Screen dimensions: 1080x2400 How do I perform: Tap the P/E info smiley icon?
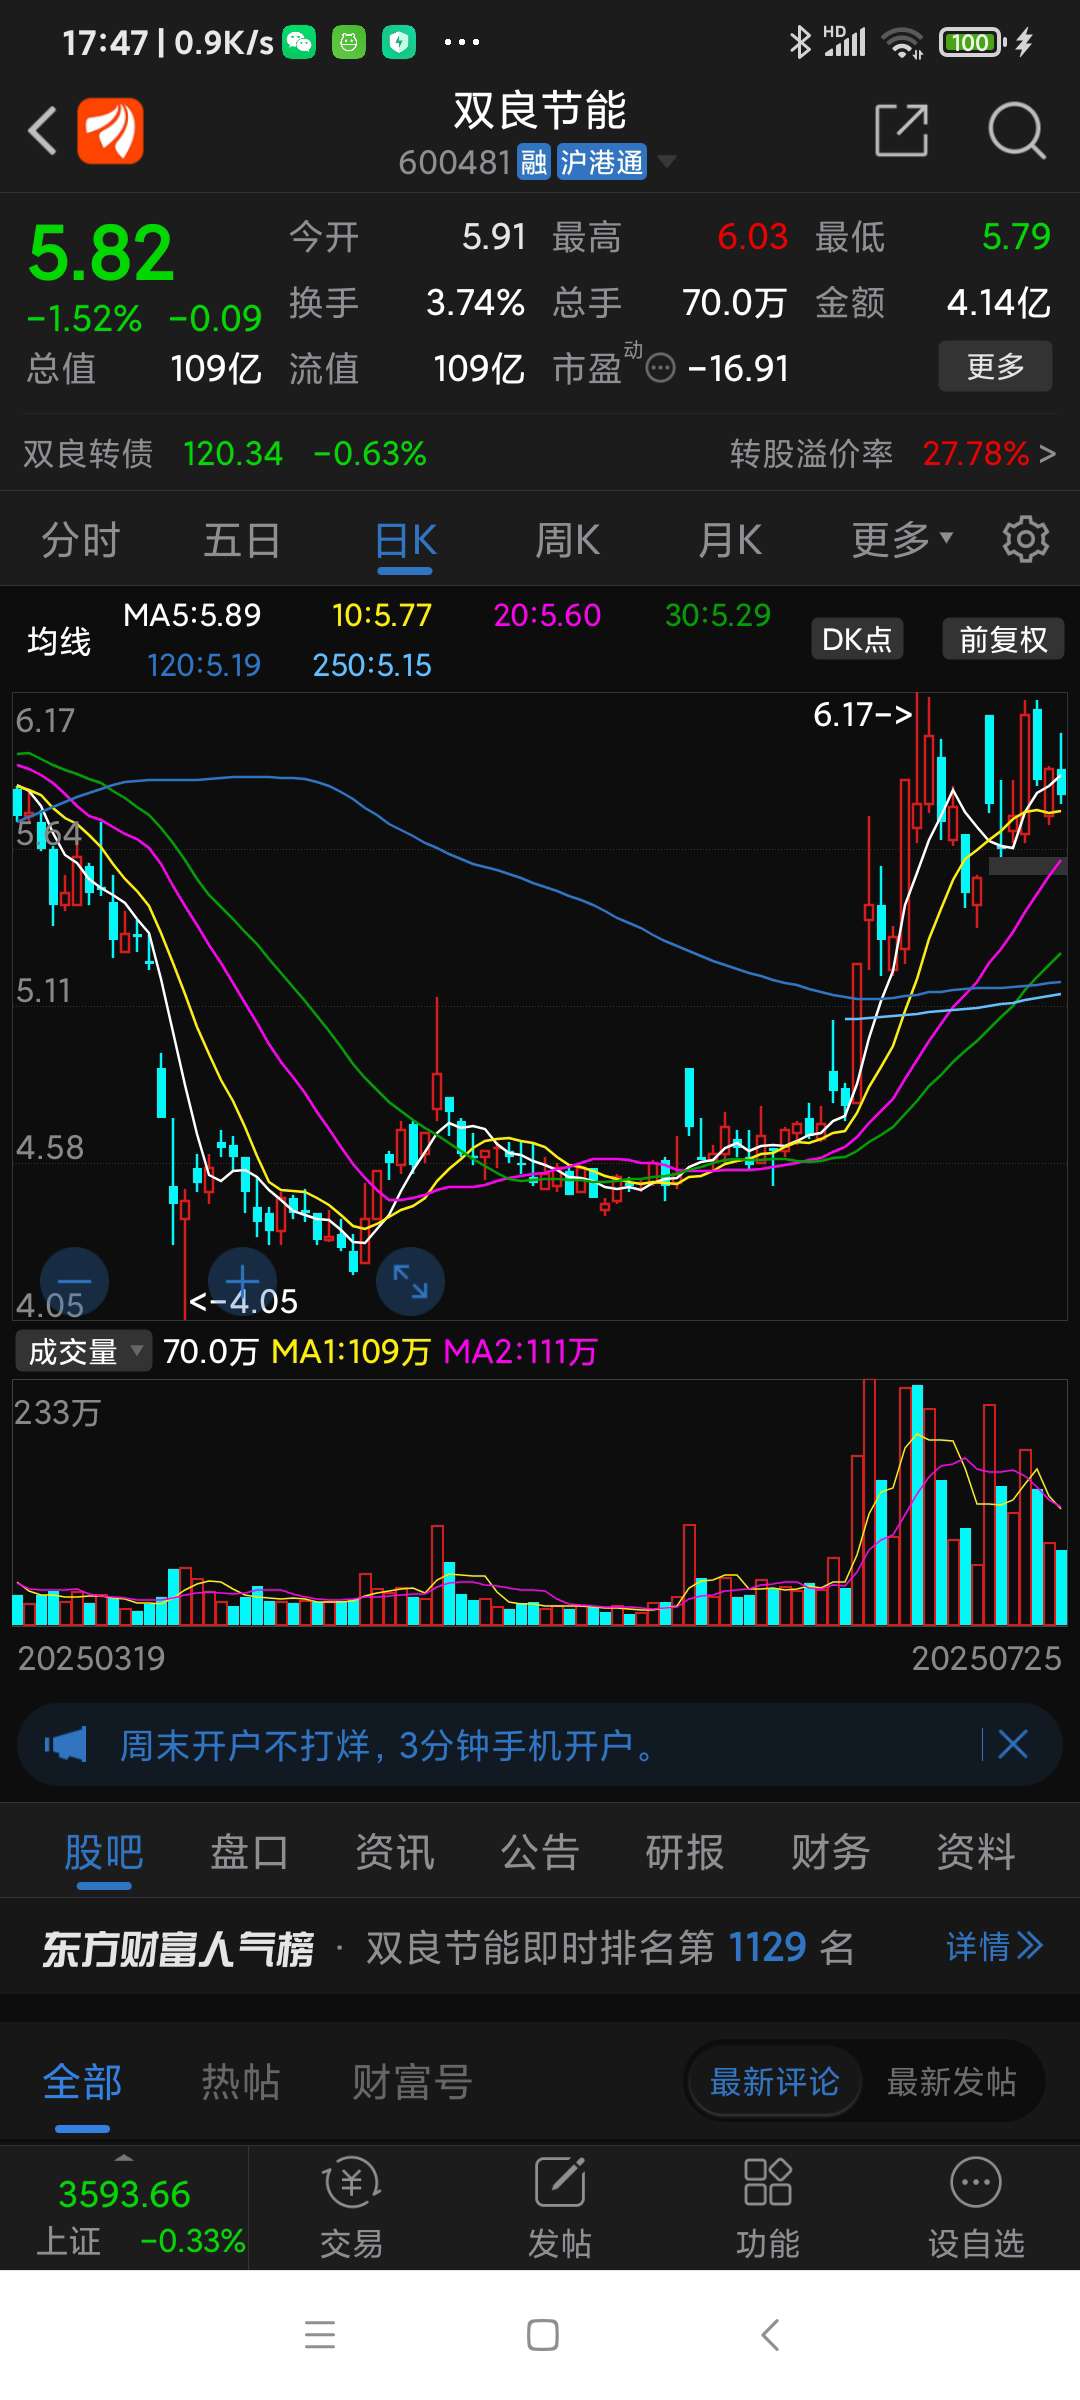(661, 369)
